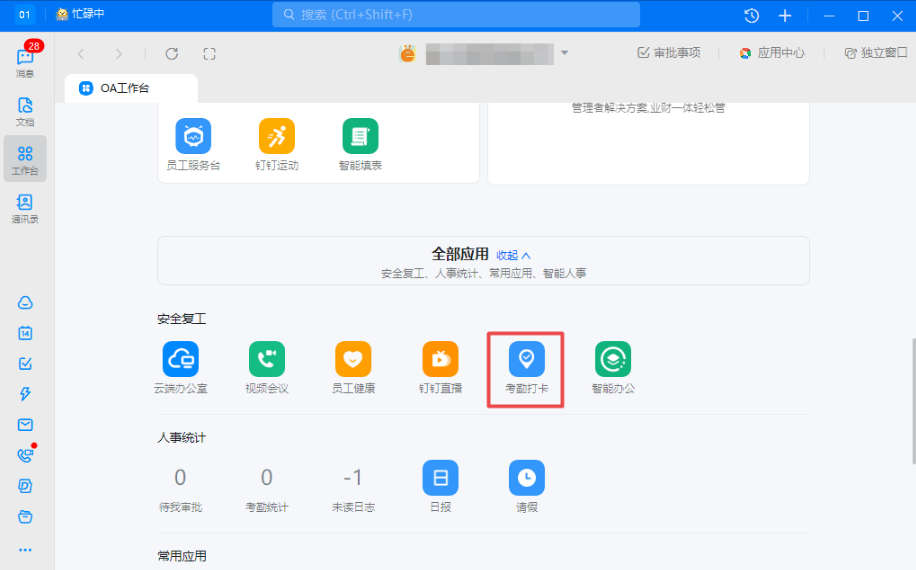Open the 日报 daily report app
The image size is (916, 570).
click(440, 487)
